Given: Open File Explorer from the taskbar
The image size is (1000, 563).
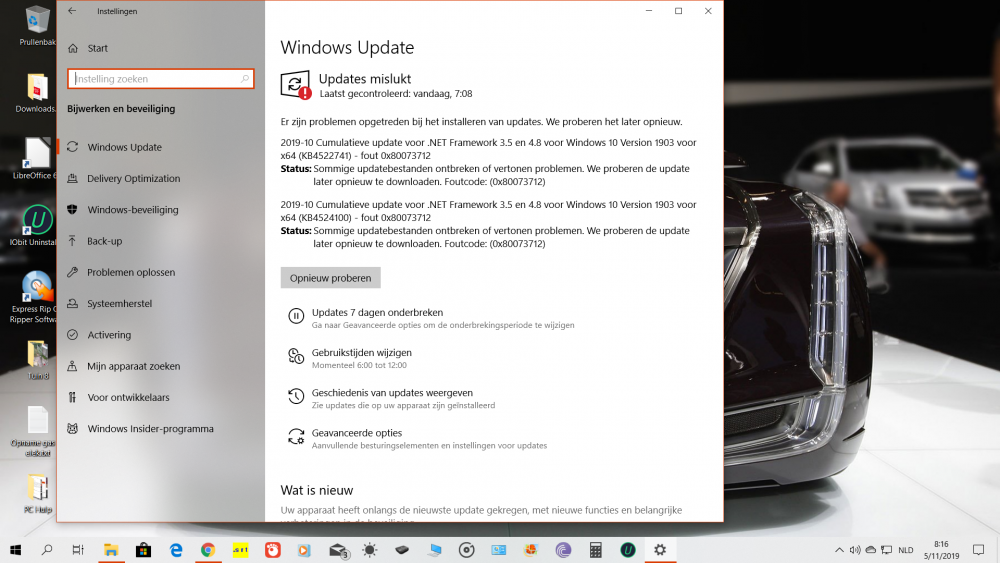Looking at the screenshot, I should tap(111, 550).
